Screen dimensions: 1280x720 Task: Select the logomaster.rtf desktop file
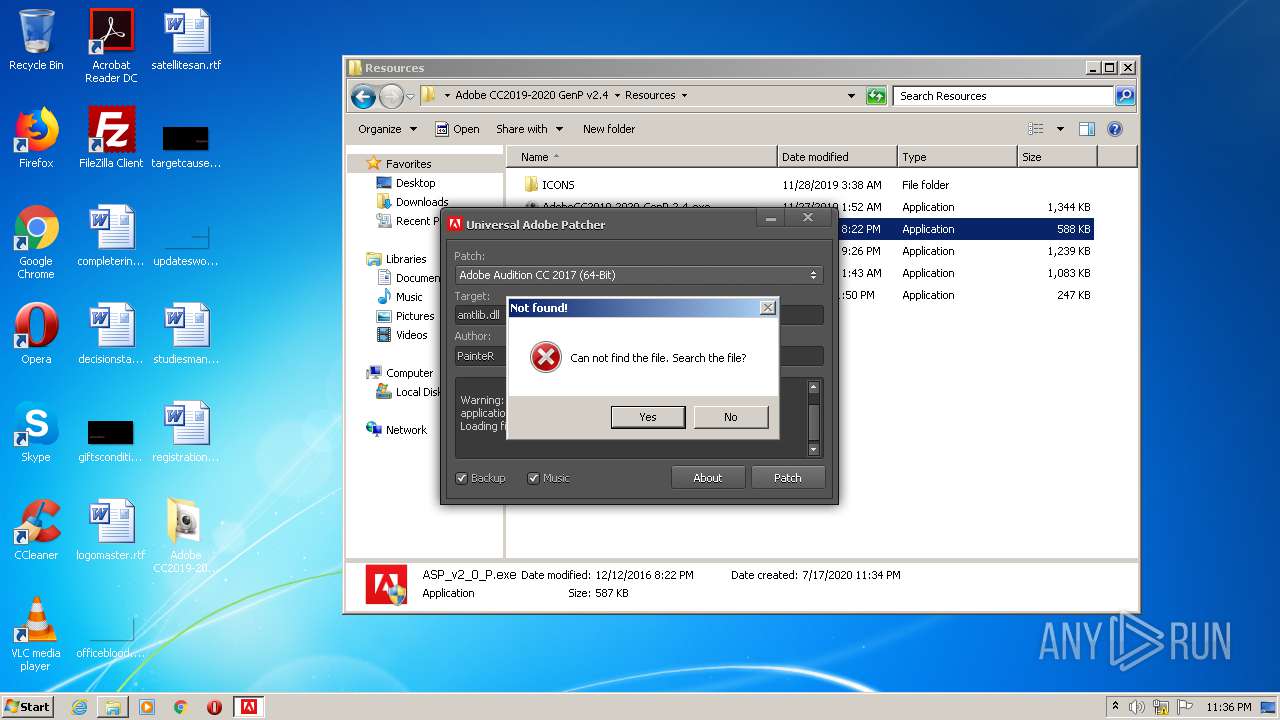pos(111,530)
